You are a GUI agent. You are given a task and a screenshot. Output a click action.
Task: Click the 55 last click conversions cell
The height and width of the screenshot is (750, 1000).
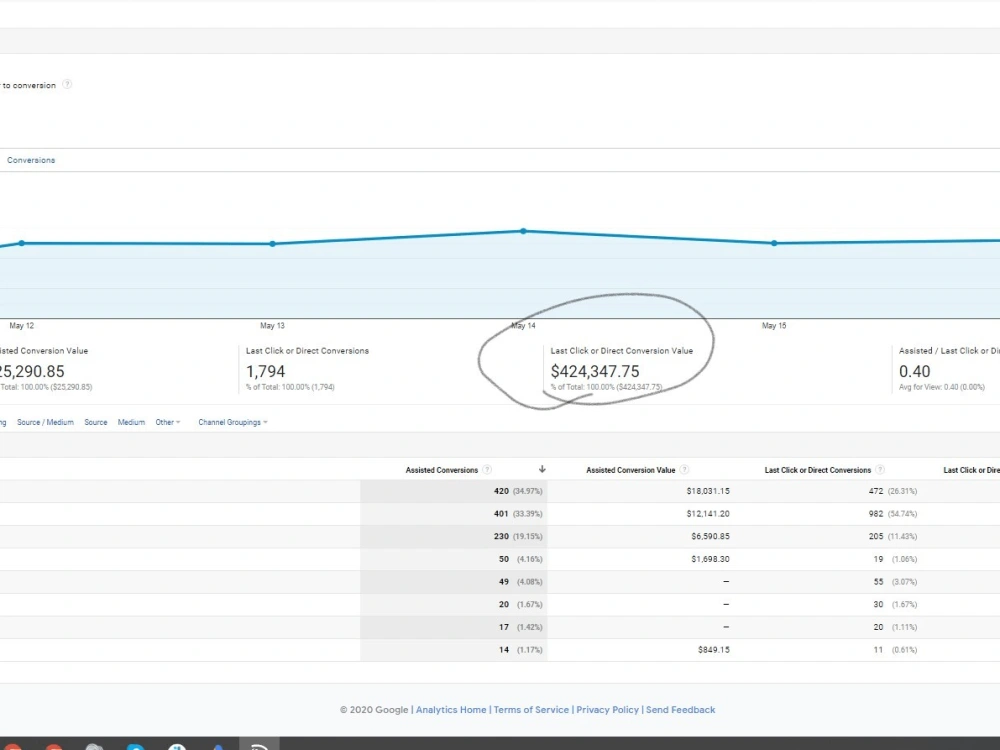point(878,582)
